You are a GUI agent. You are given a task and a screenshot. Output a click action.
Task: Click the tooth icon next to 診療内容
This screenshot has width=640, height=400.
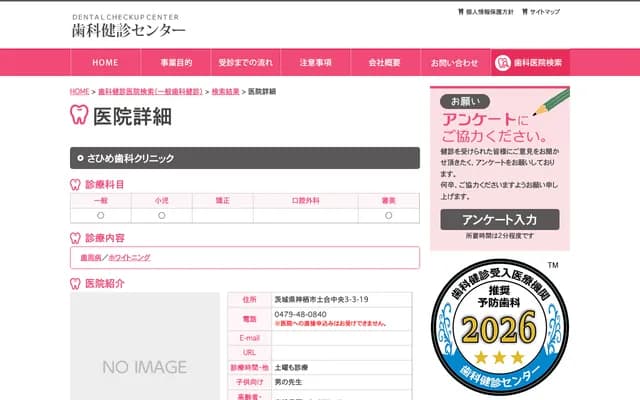(75, 238)
